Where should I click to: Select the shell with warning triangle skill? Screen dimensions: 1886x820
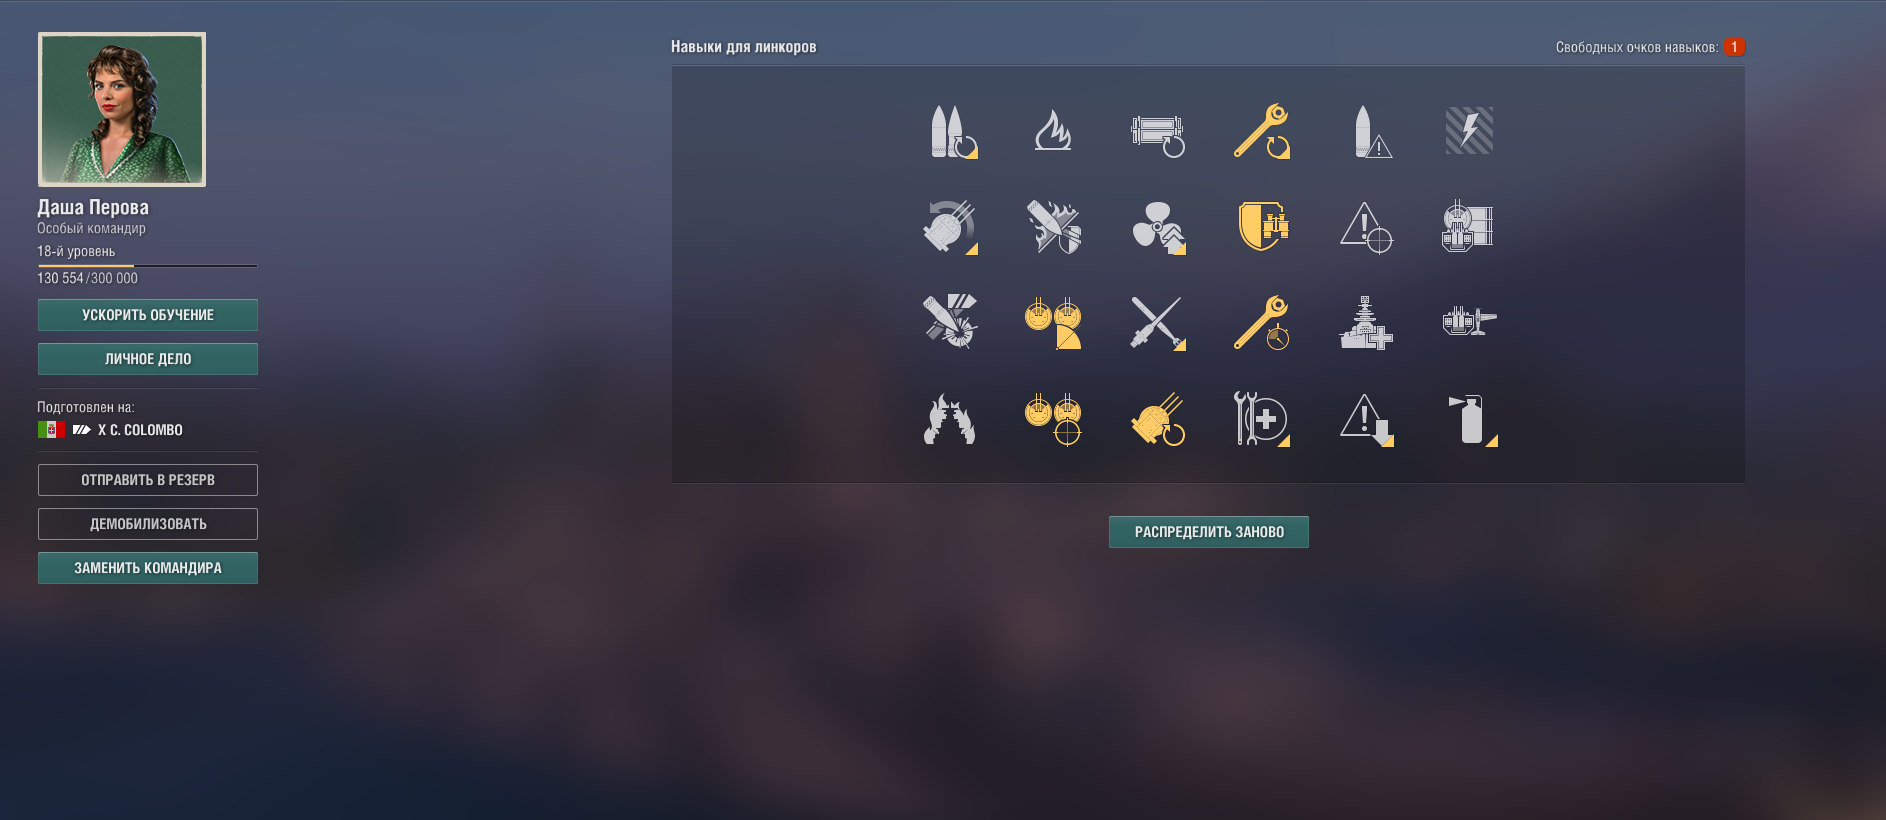(x=1372, y=131)
